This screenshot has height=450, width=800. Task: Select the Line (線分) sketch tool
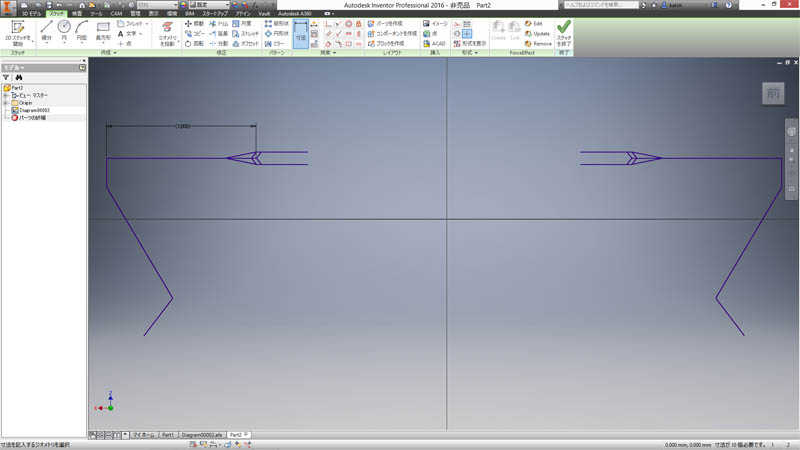[x=46, y=31]
